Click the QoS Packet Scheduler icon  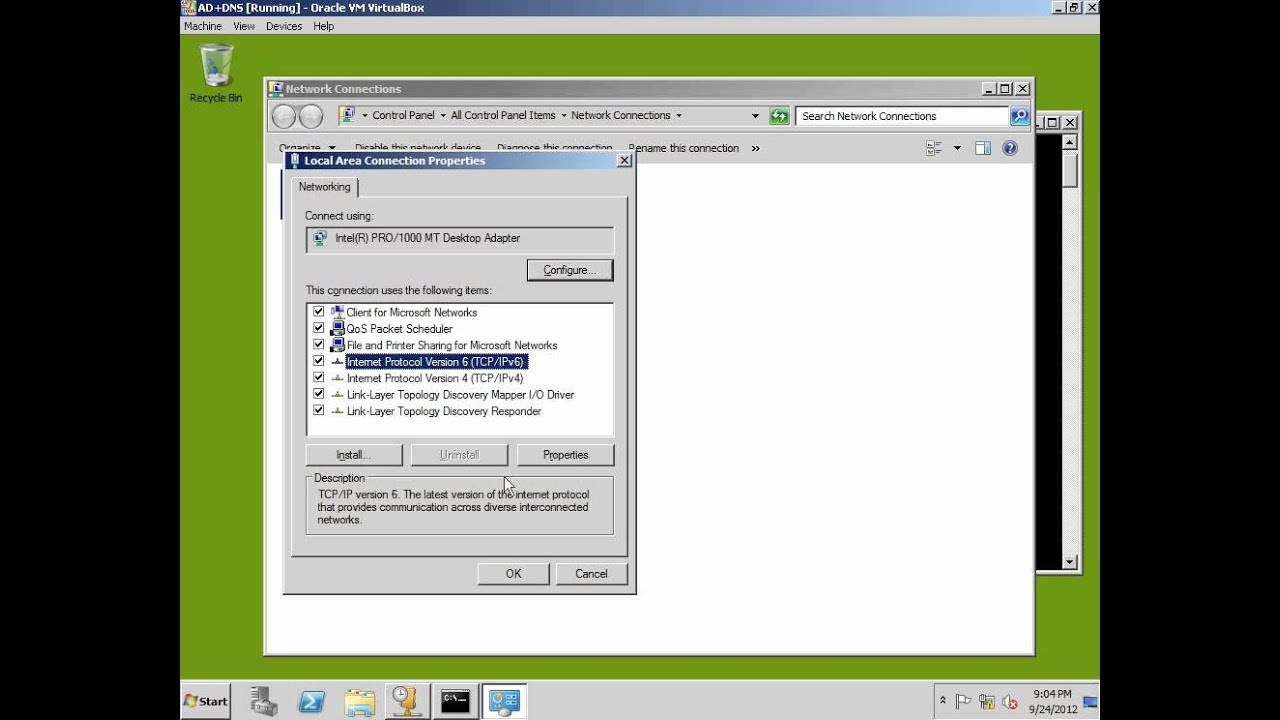tap(337, 328)
